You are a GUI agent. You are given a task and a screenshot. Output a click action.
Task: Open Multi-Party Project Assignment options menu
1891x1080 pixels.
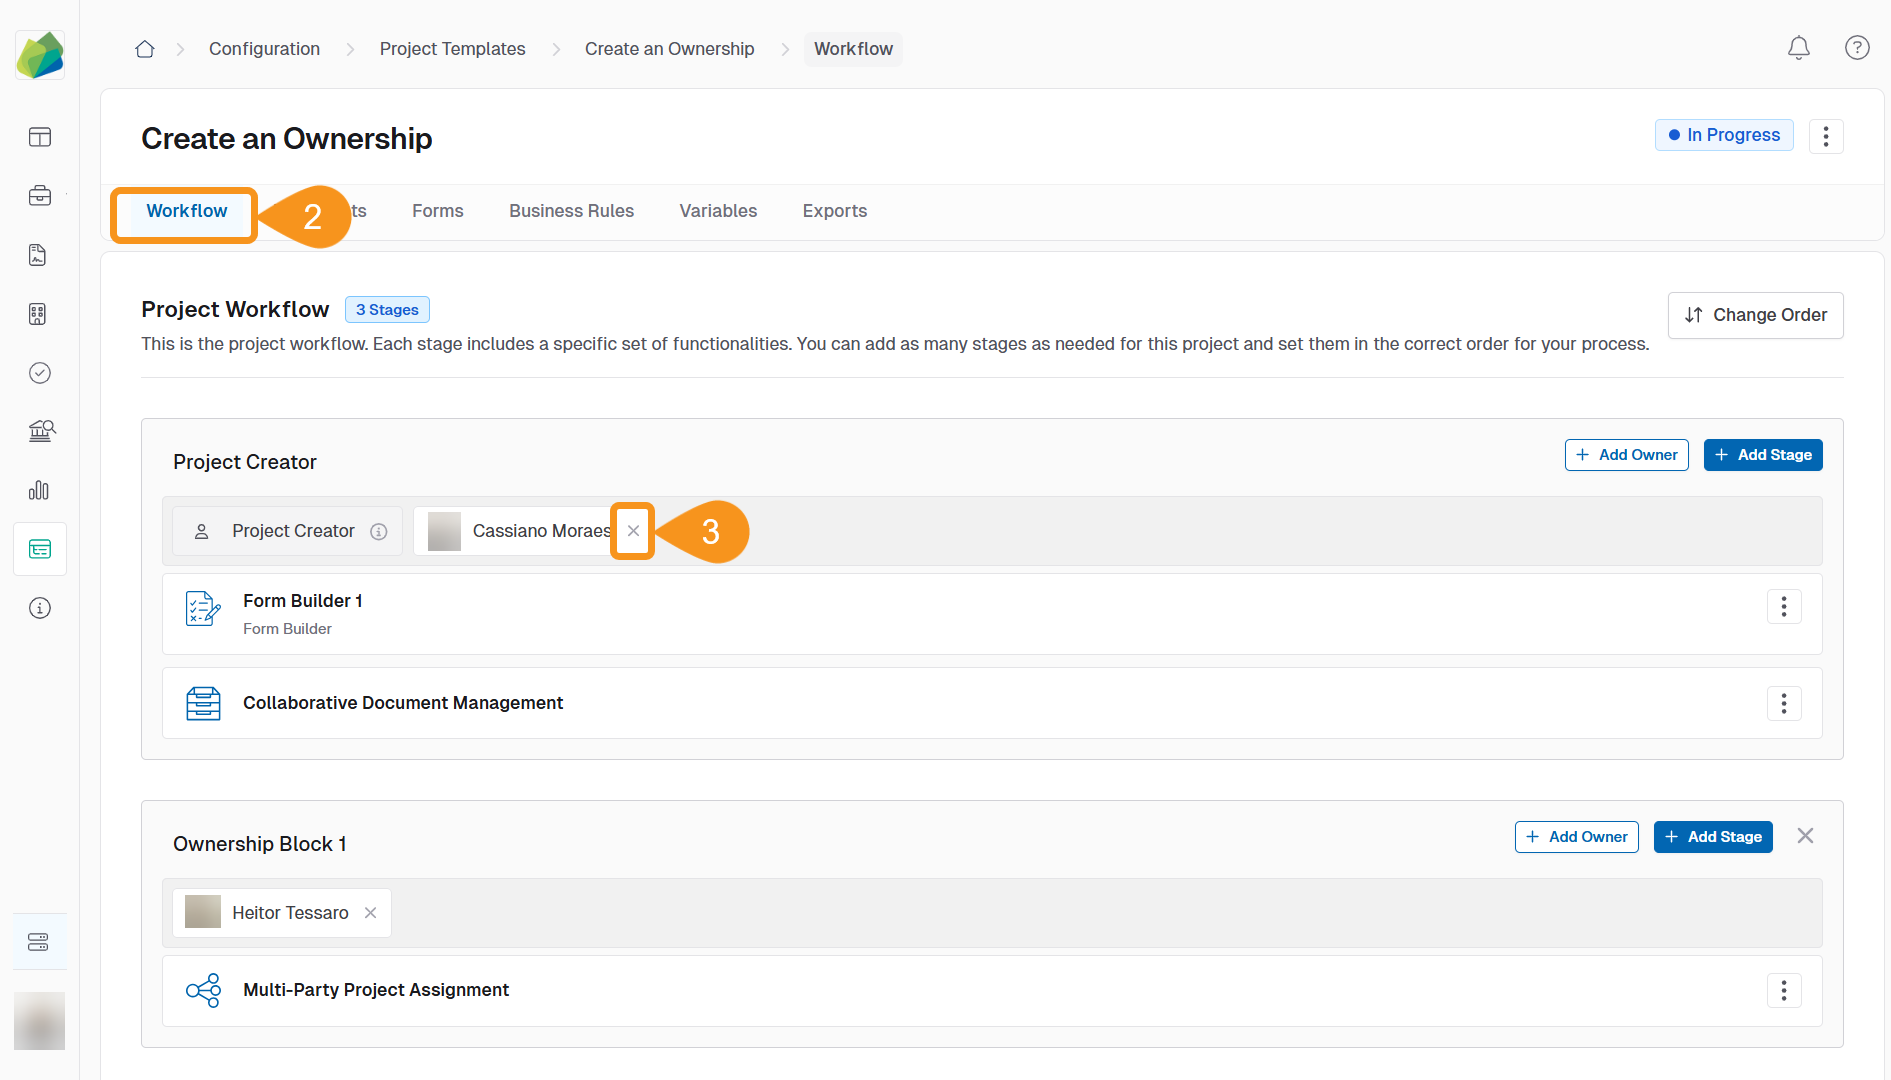1783,991
